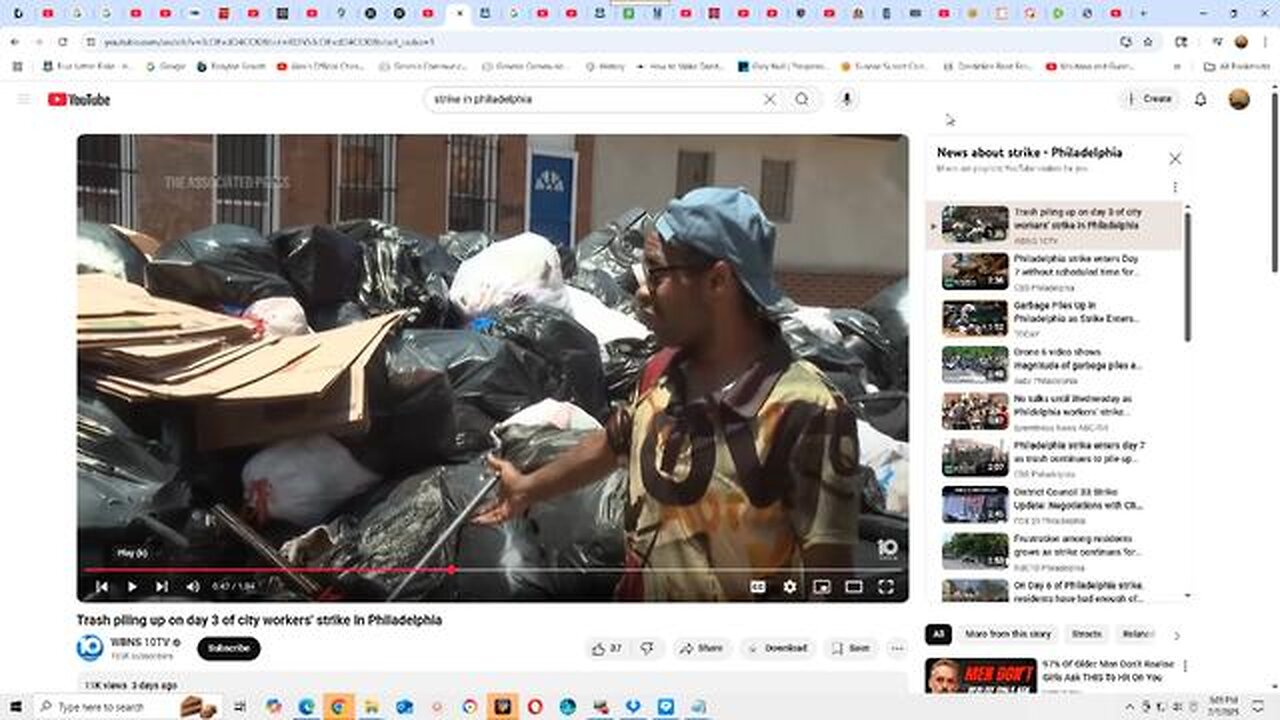The width and height of the screenshot is (1280, 720).
Task: Clear the search box with the X
Action: (770, 99)
